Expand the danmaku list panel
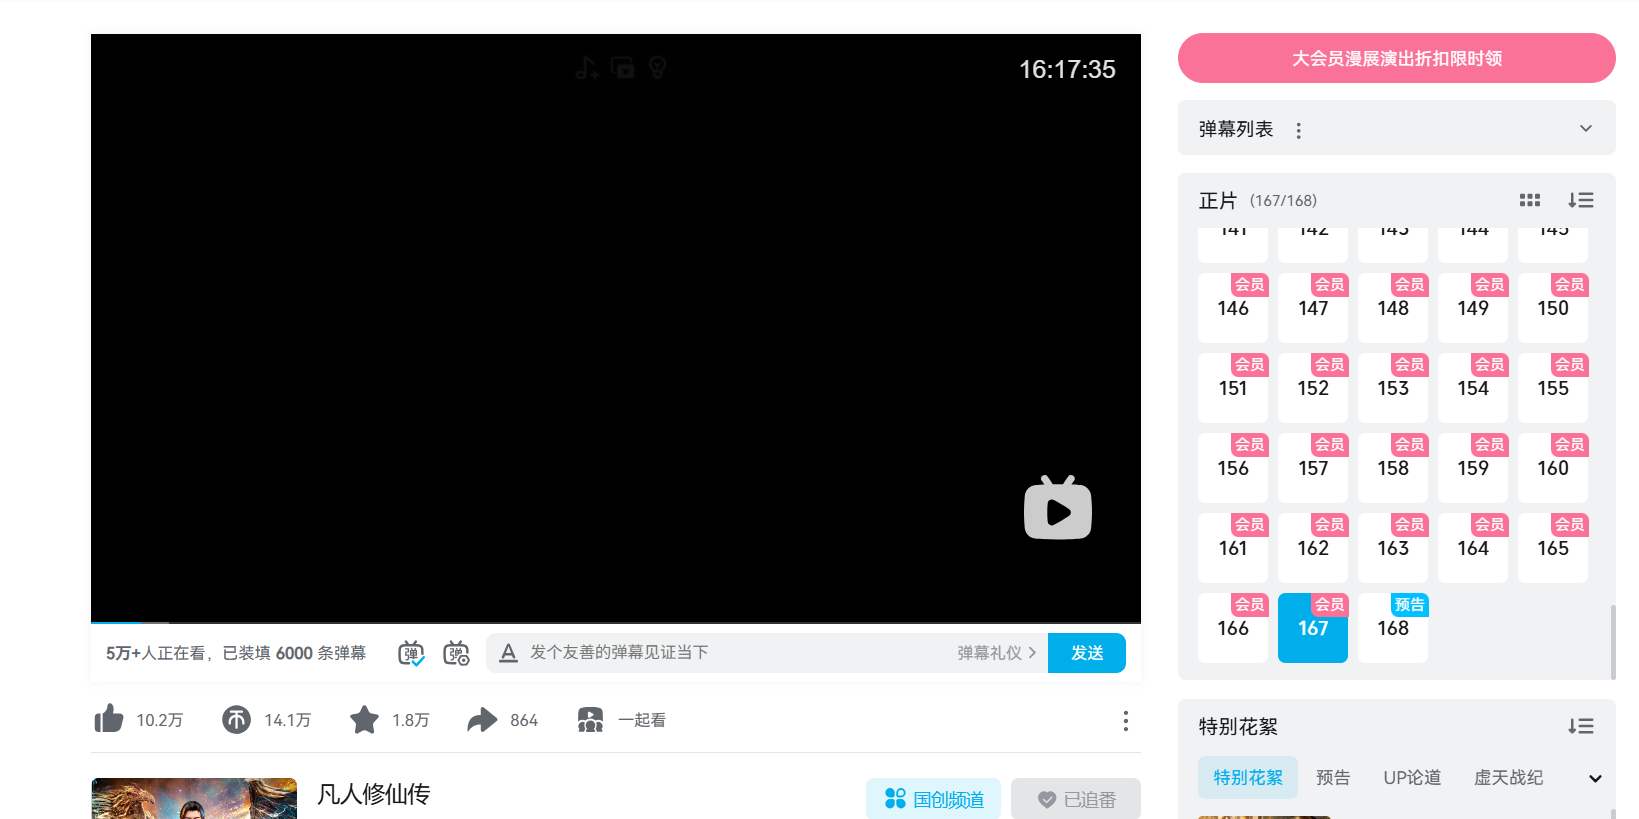The width and height of the screenshot is (1639, 819). click(x=1585, y=129)
